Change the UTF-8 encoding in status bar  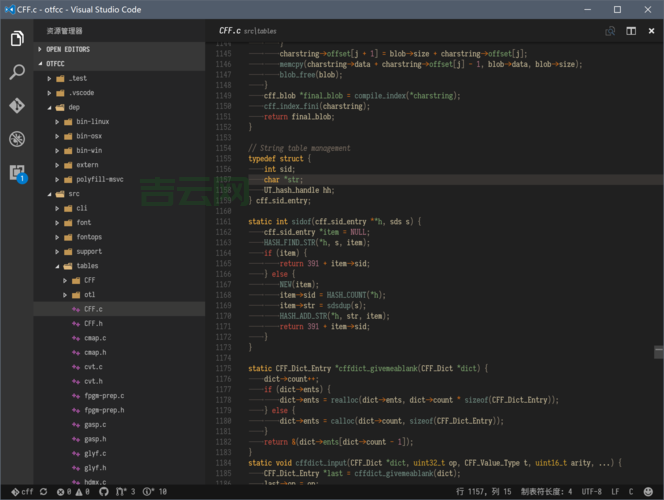(x=591, y=492)
